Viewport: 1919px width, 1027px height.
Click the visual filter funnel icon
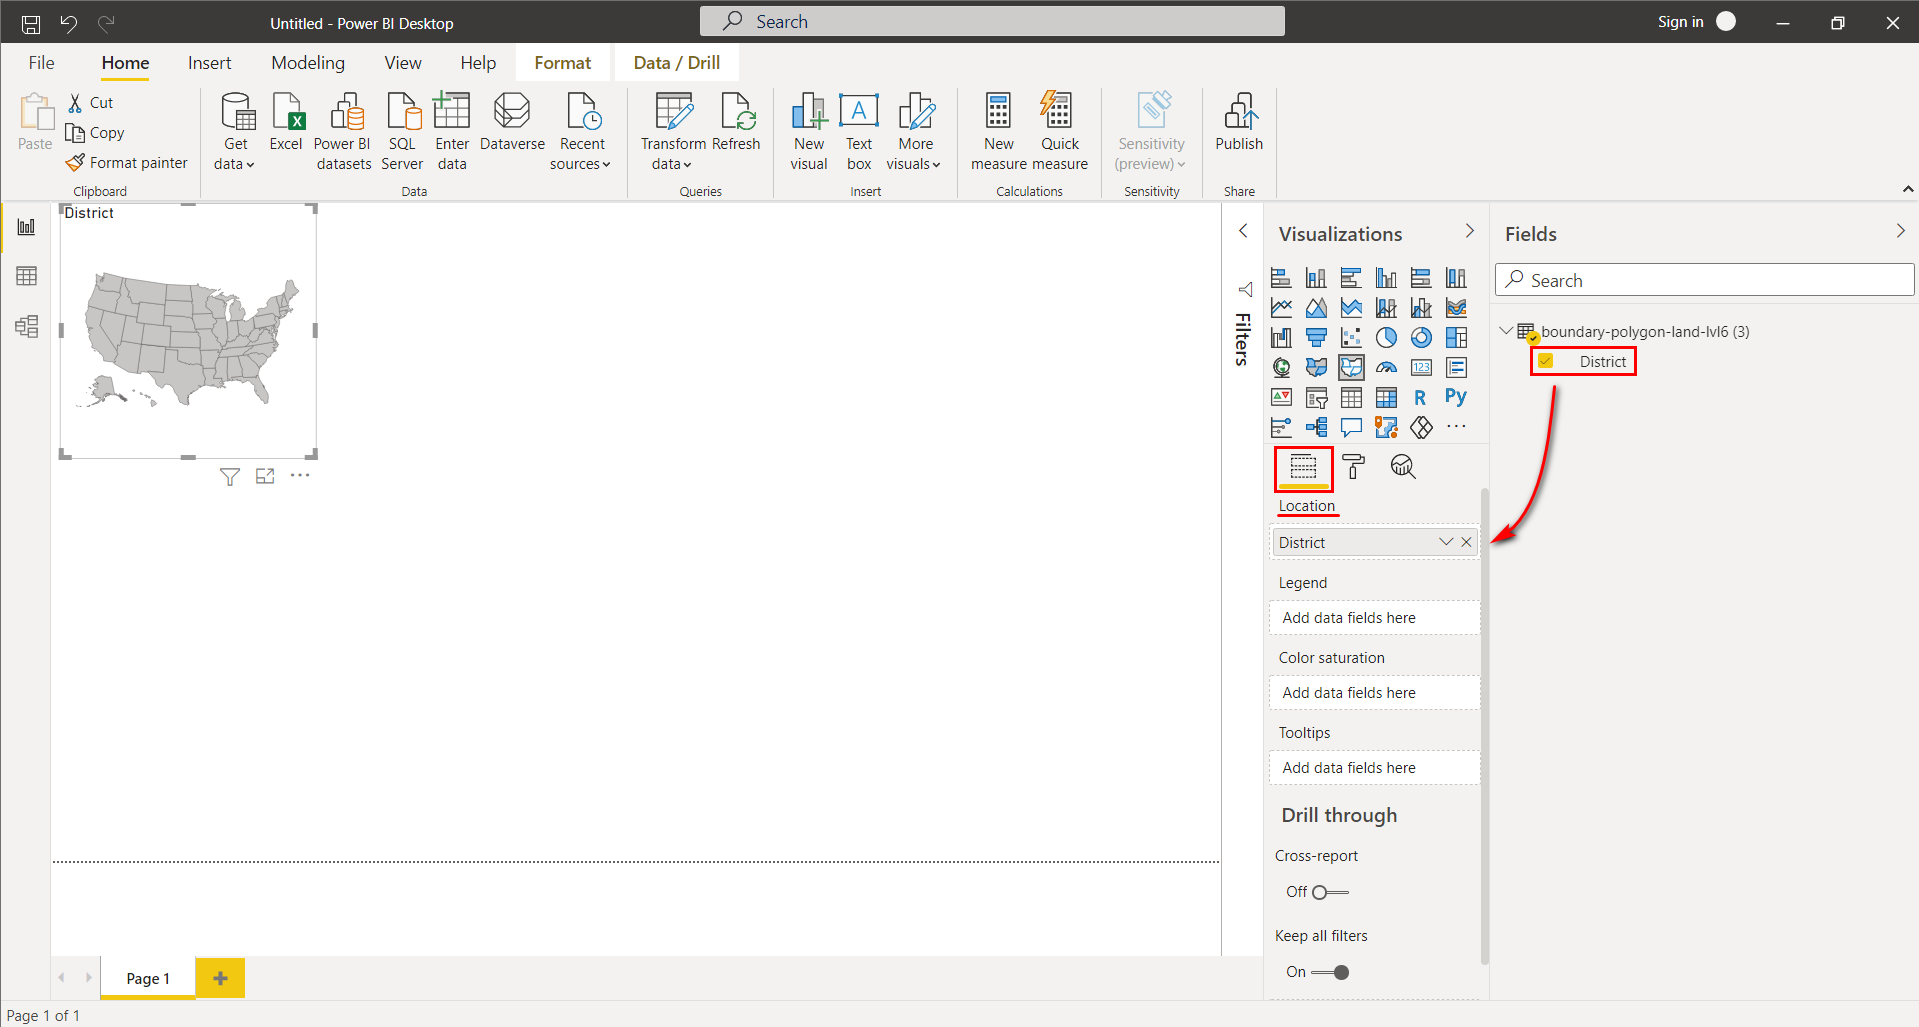coord(230,477)
